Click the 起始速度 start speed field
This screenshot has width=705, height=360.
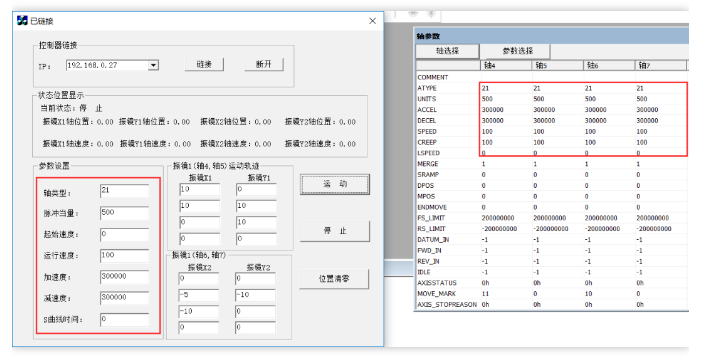[125, 234]
